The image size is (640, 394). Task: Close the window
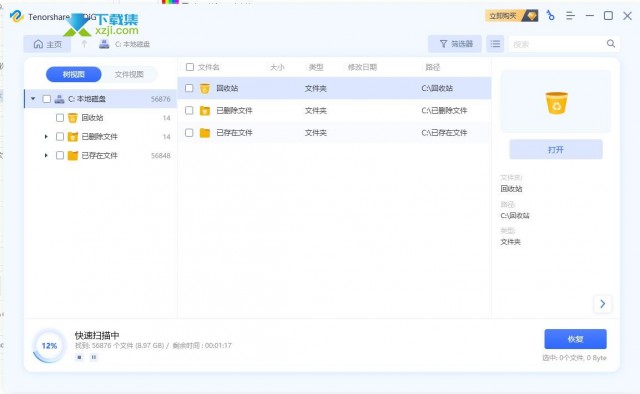pyautogui.click(x=627, y=16)
